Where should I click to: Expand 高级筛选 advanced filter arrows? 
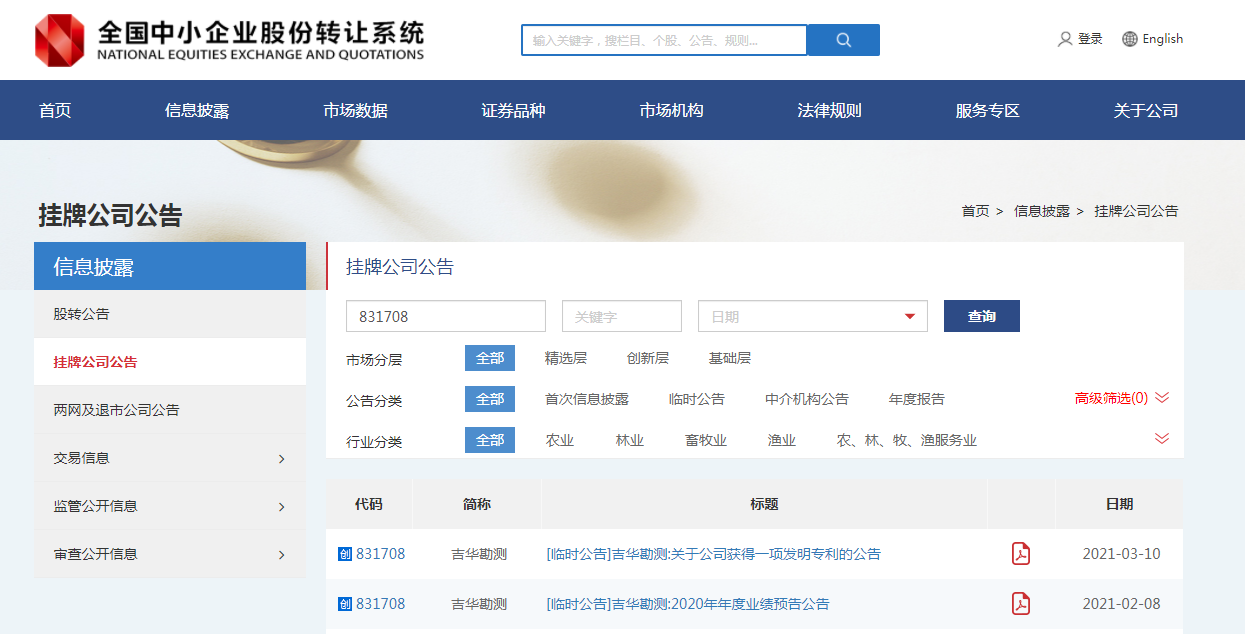point(1162,398)
